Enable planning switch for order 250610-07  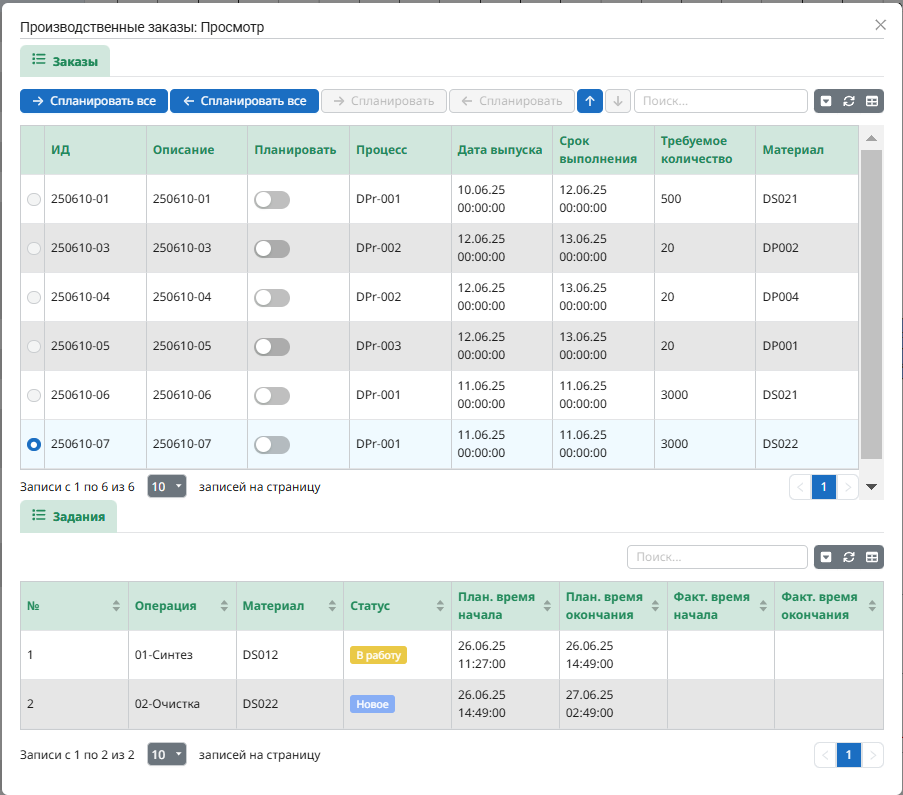coord(271,445)
